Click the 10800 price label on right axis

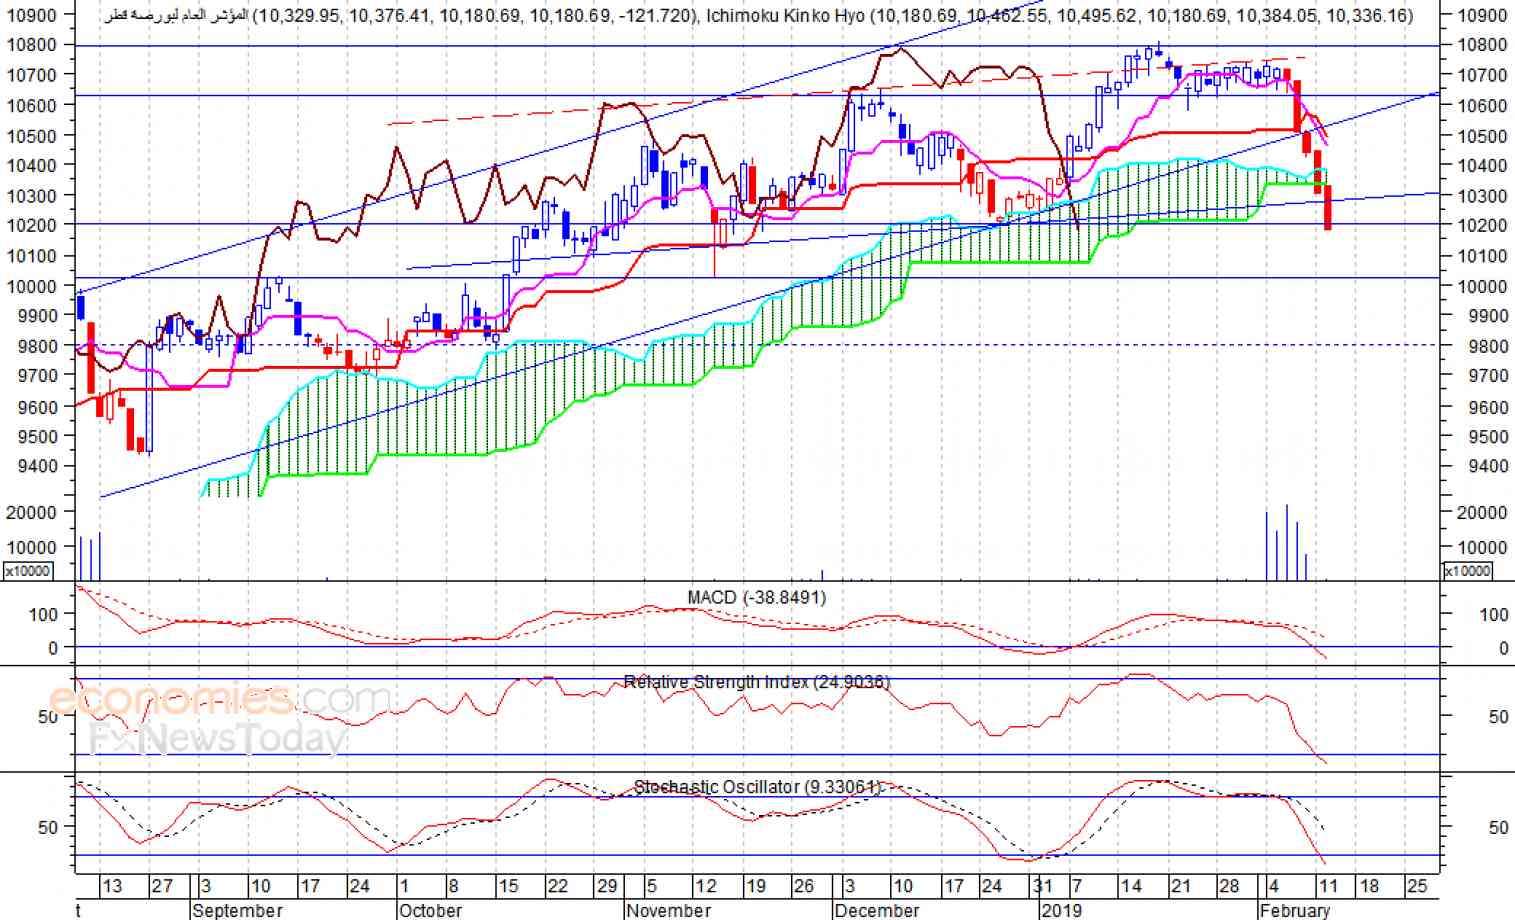tap(1481, 45)
